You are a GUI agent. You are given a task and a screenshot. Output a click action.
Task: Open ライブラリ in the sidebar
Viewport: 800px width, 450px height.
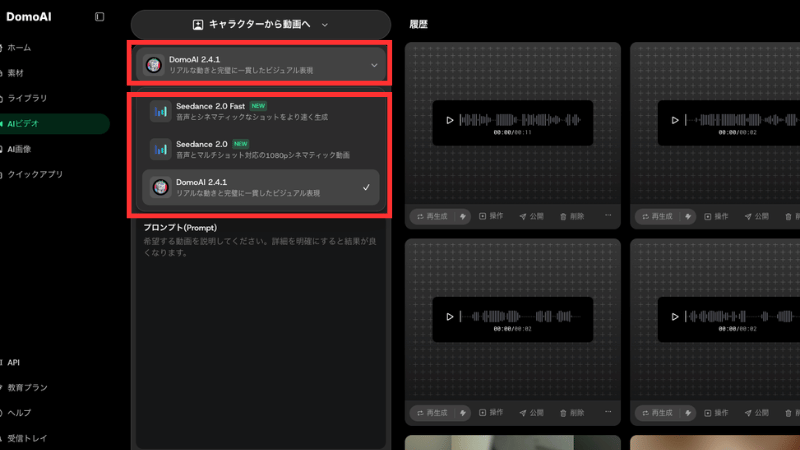tap(27, 98)
